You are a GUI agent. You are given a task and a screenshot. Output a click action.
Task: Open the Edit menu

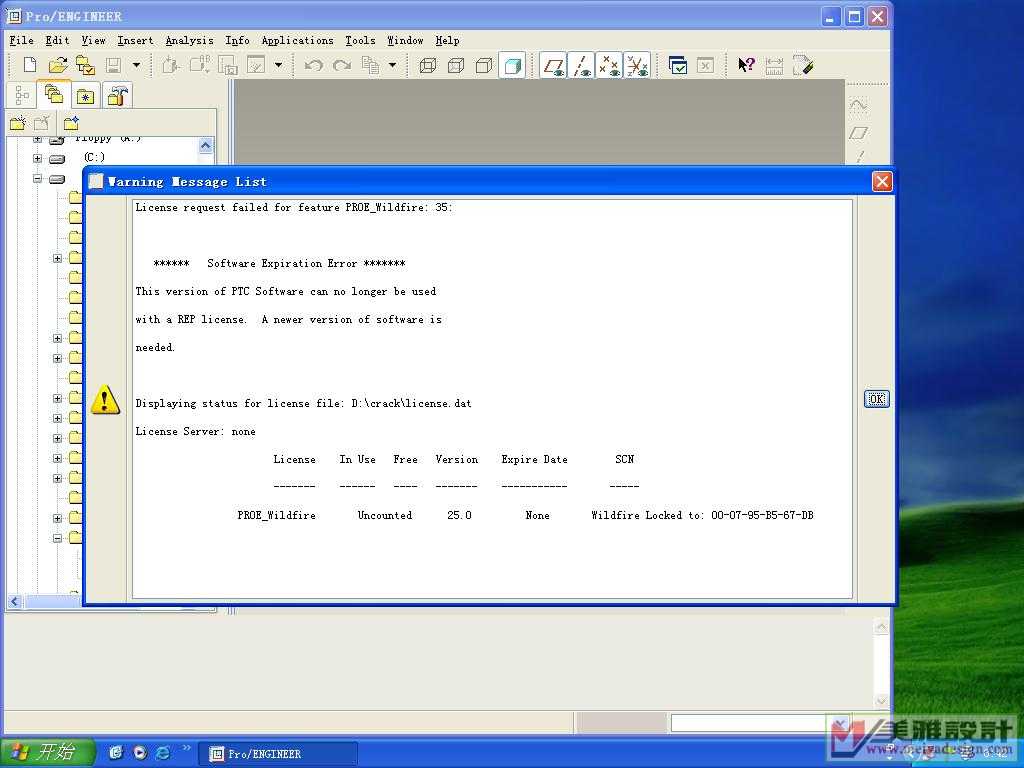(57, 40)
